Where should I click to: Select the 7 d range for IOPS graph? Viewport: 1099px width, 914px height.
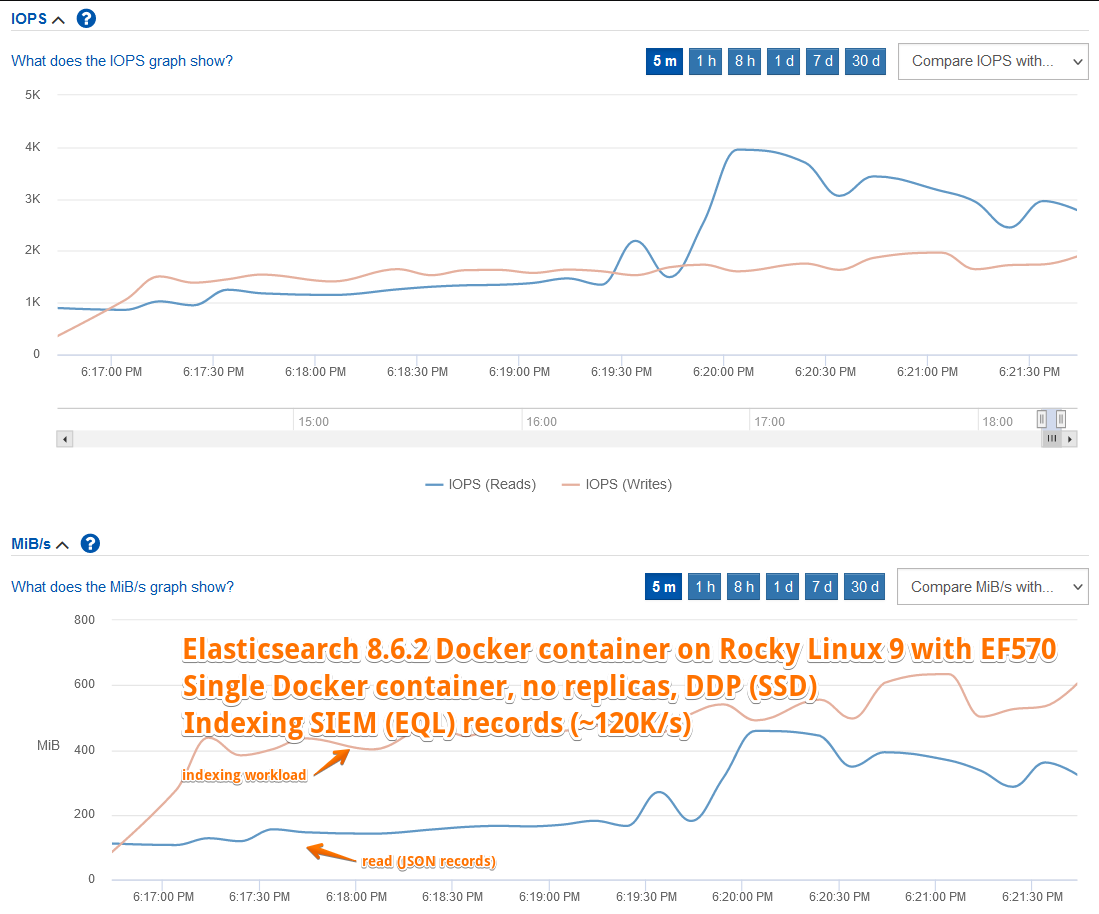tap(822, 61)
